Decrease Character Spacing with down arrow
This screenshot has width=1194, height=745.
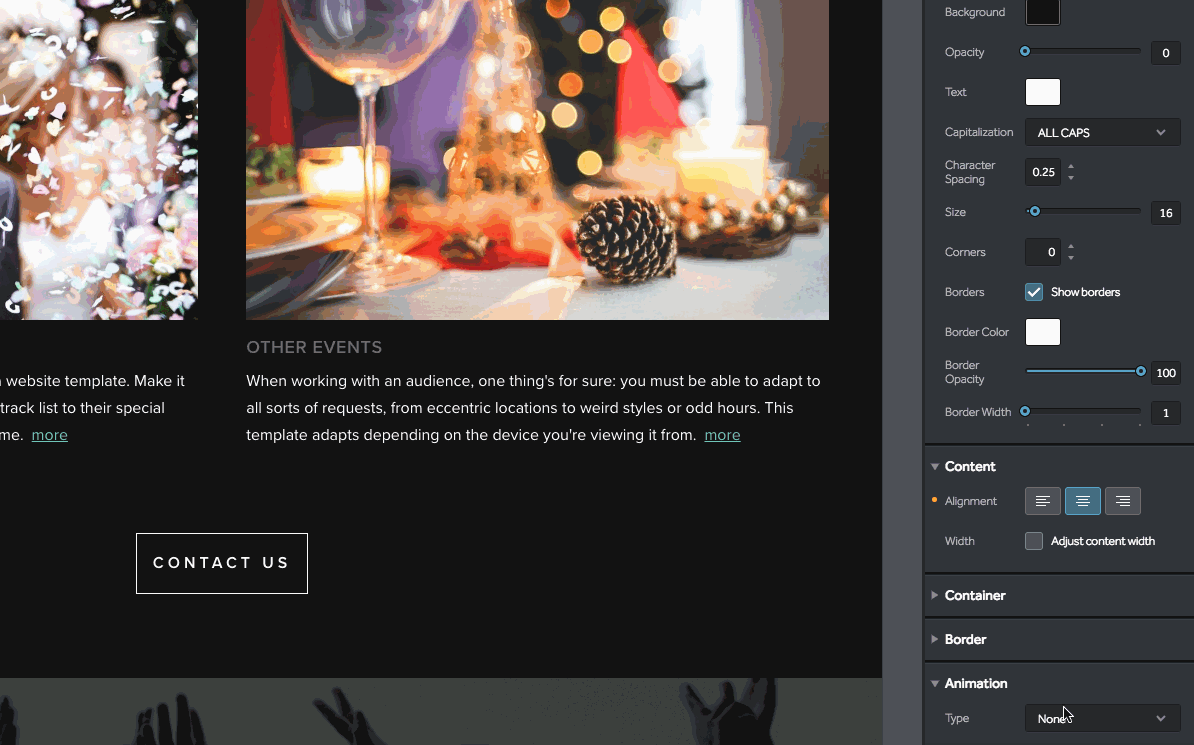point(1071,178)
